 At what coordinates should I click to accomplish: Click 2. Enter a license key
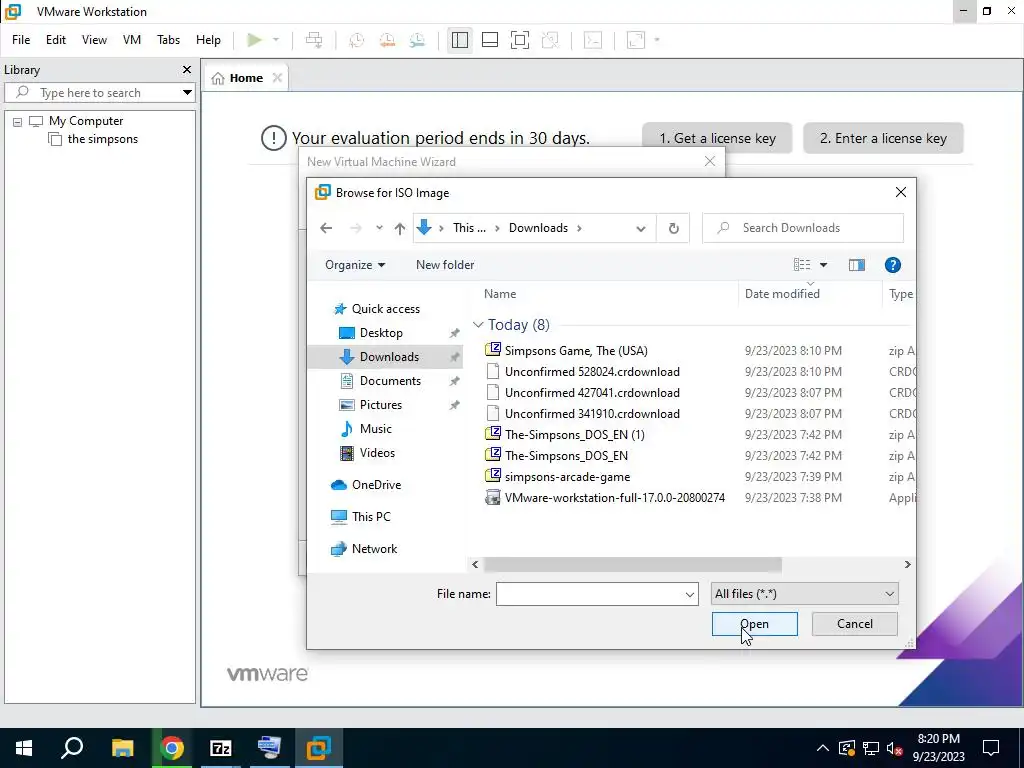[883, 138]
